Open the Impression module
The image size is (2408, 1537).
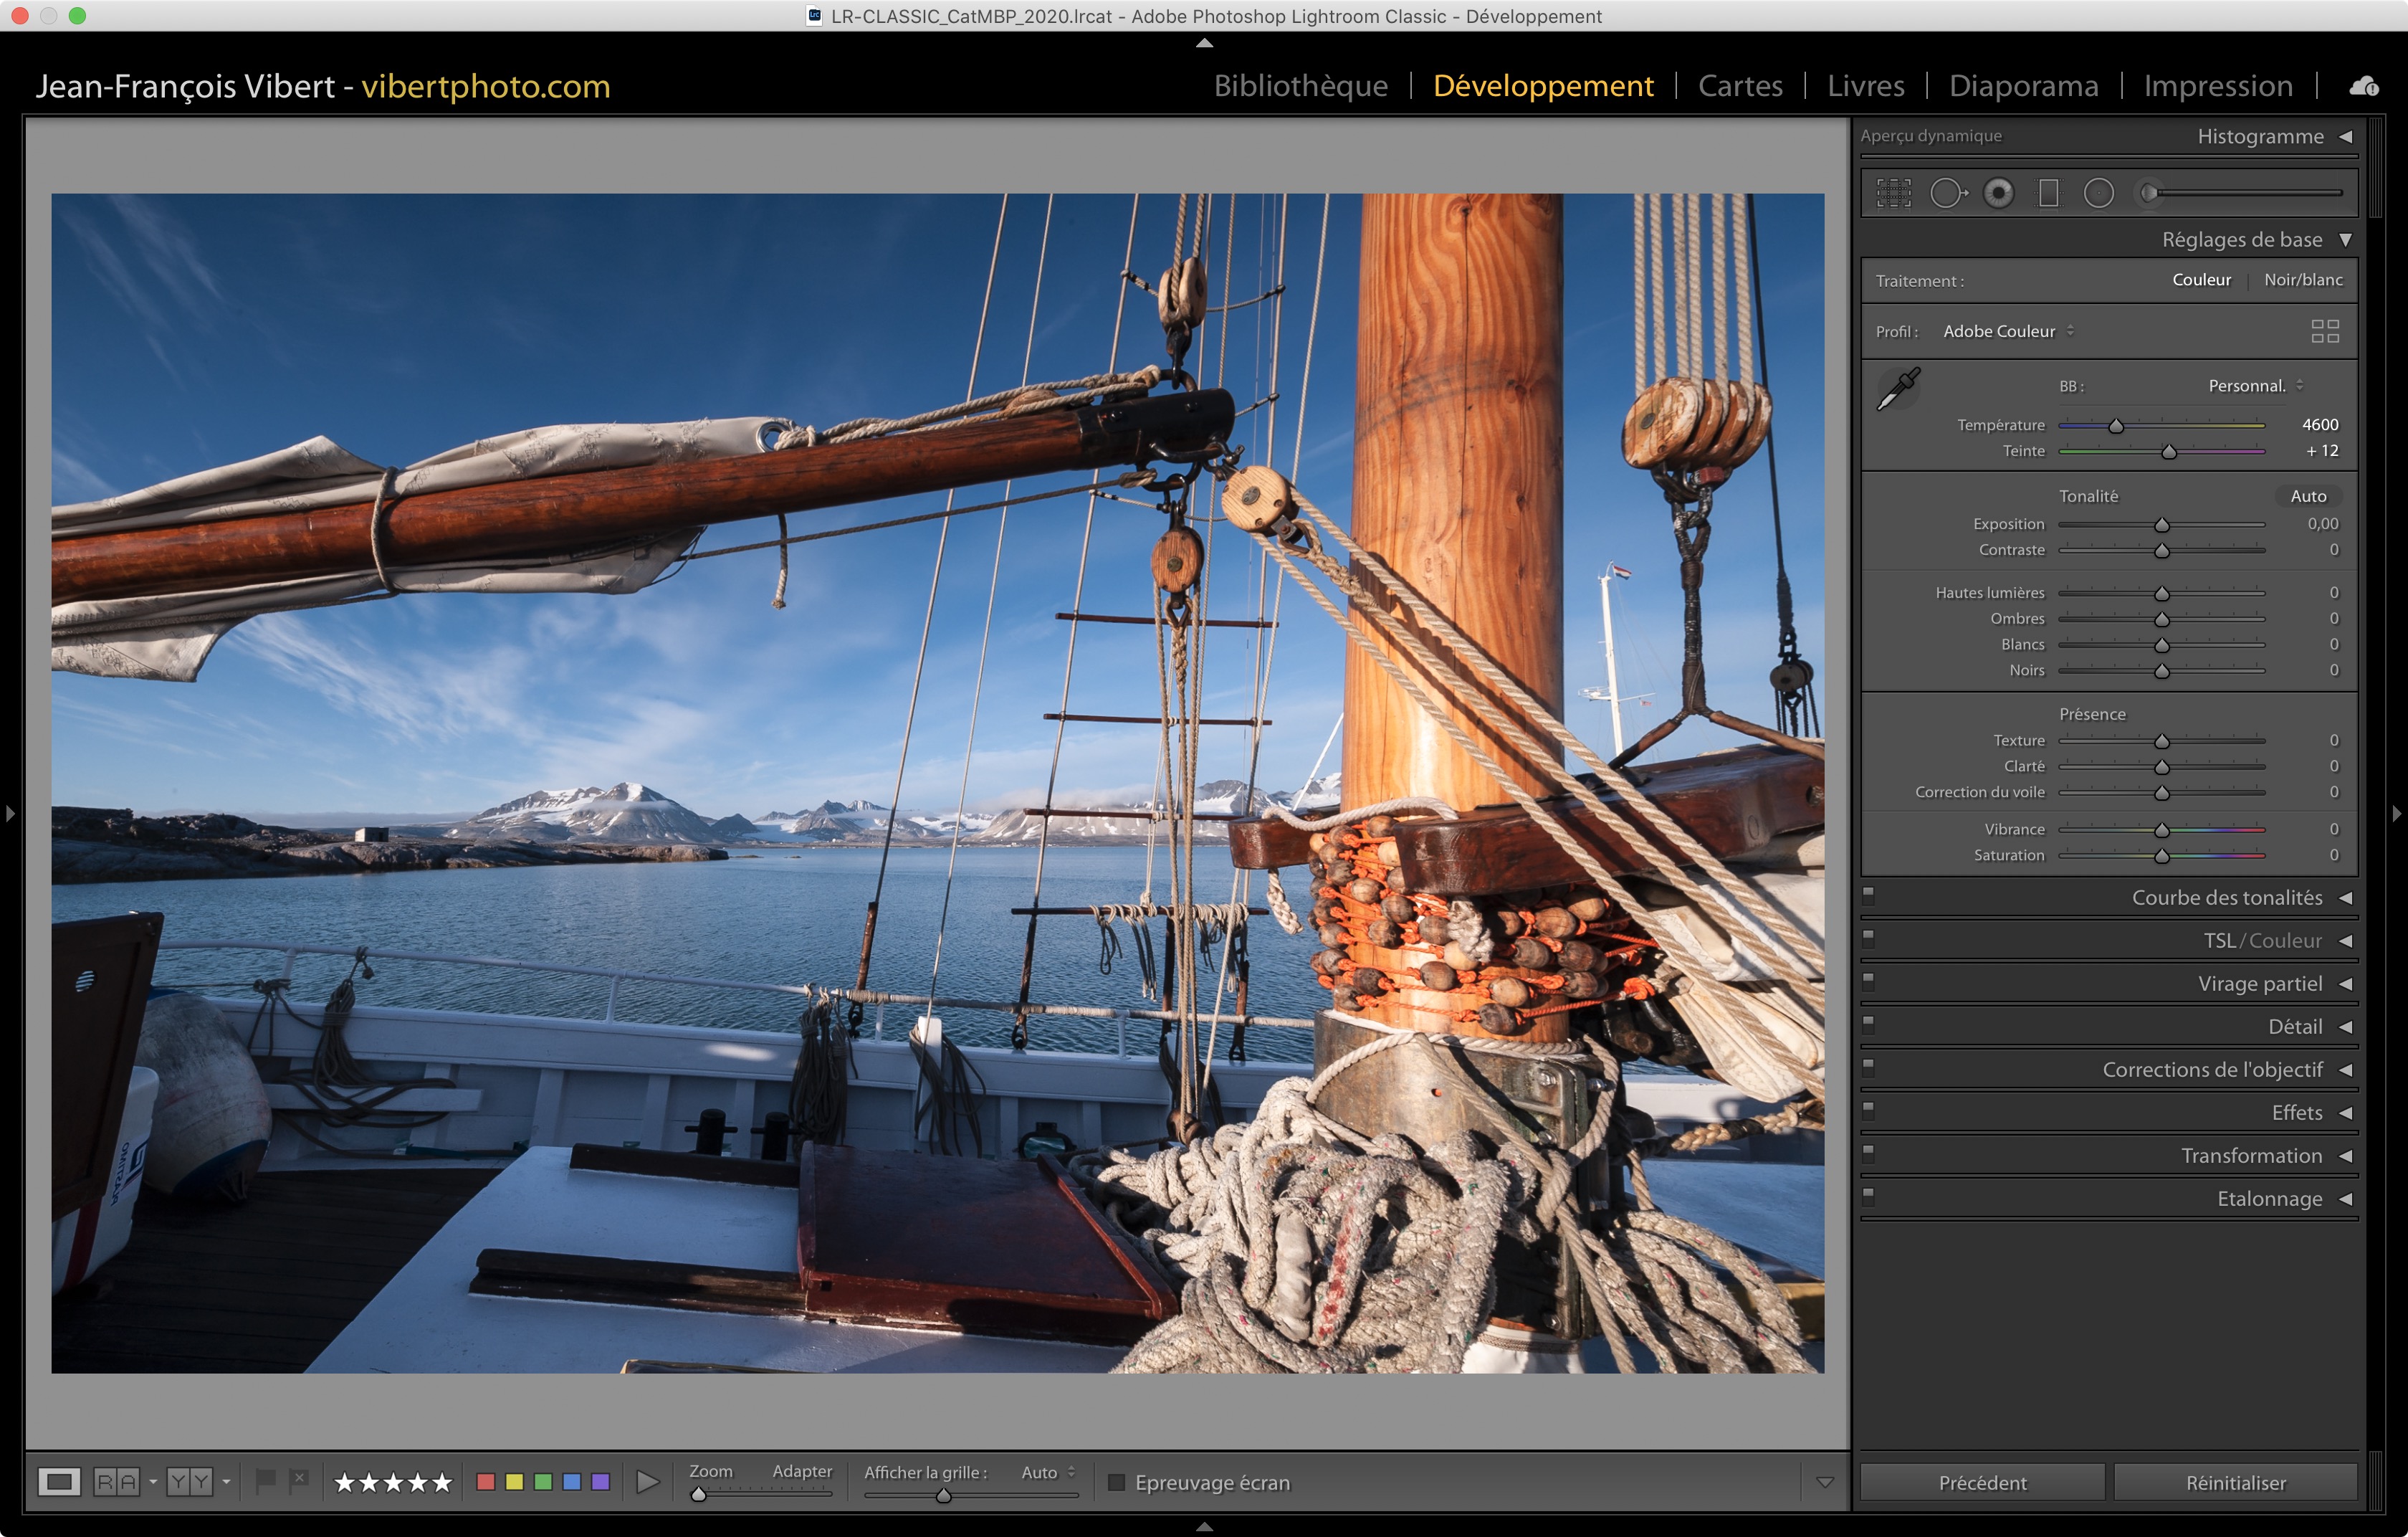click(2217, 86)
